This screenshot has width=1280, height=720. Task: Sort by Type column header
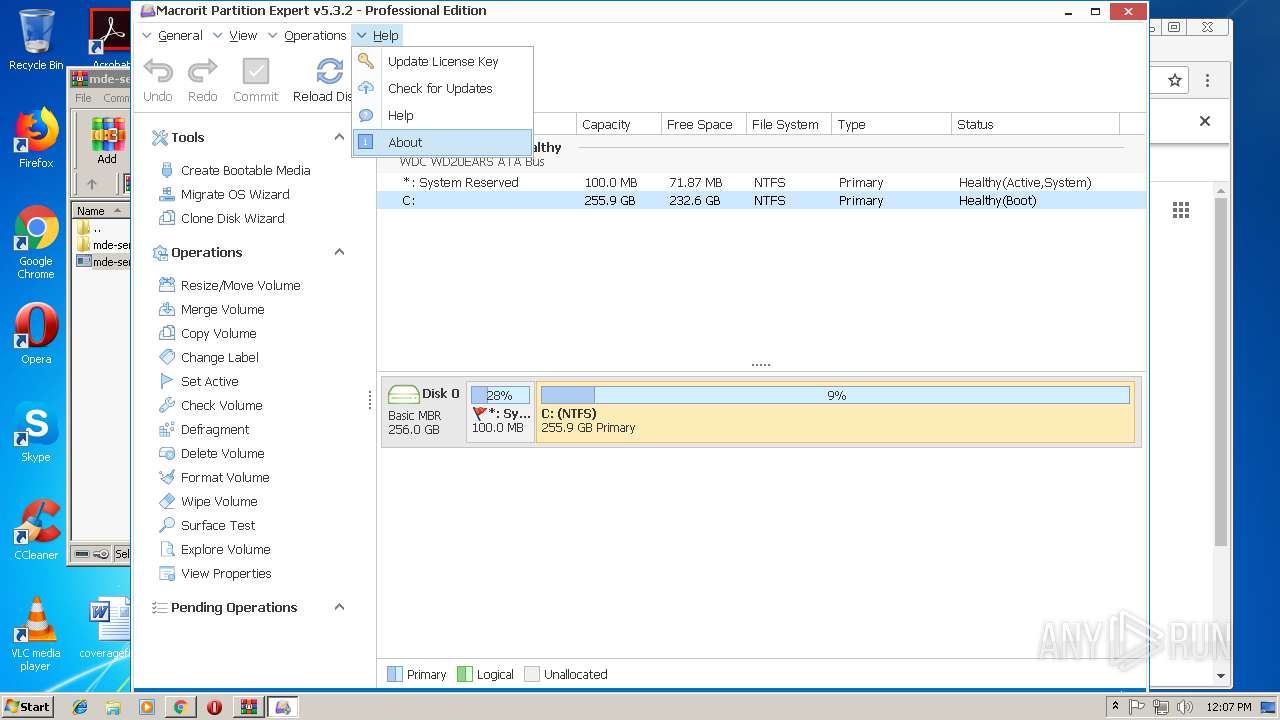pyautogui.click(x=891, y=124)
